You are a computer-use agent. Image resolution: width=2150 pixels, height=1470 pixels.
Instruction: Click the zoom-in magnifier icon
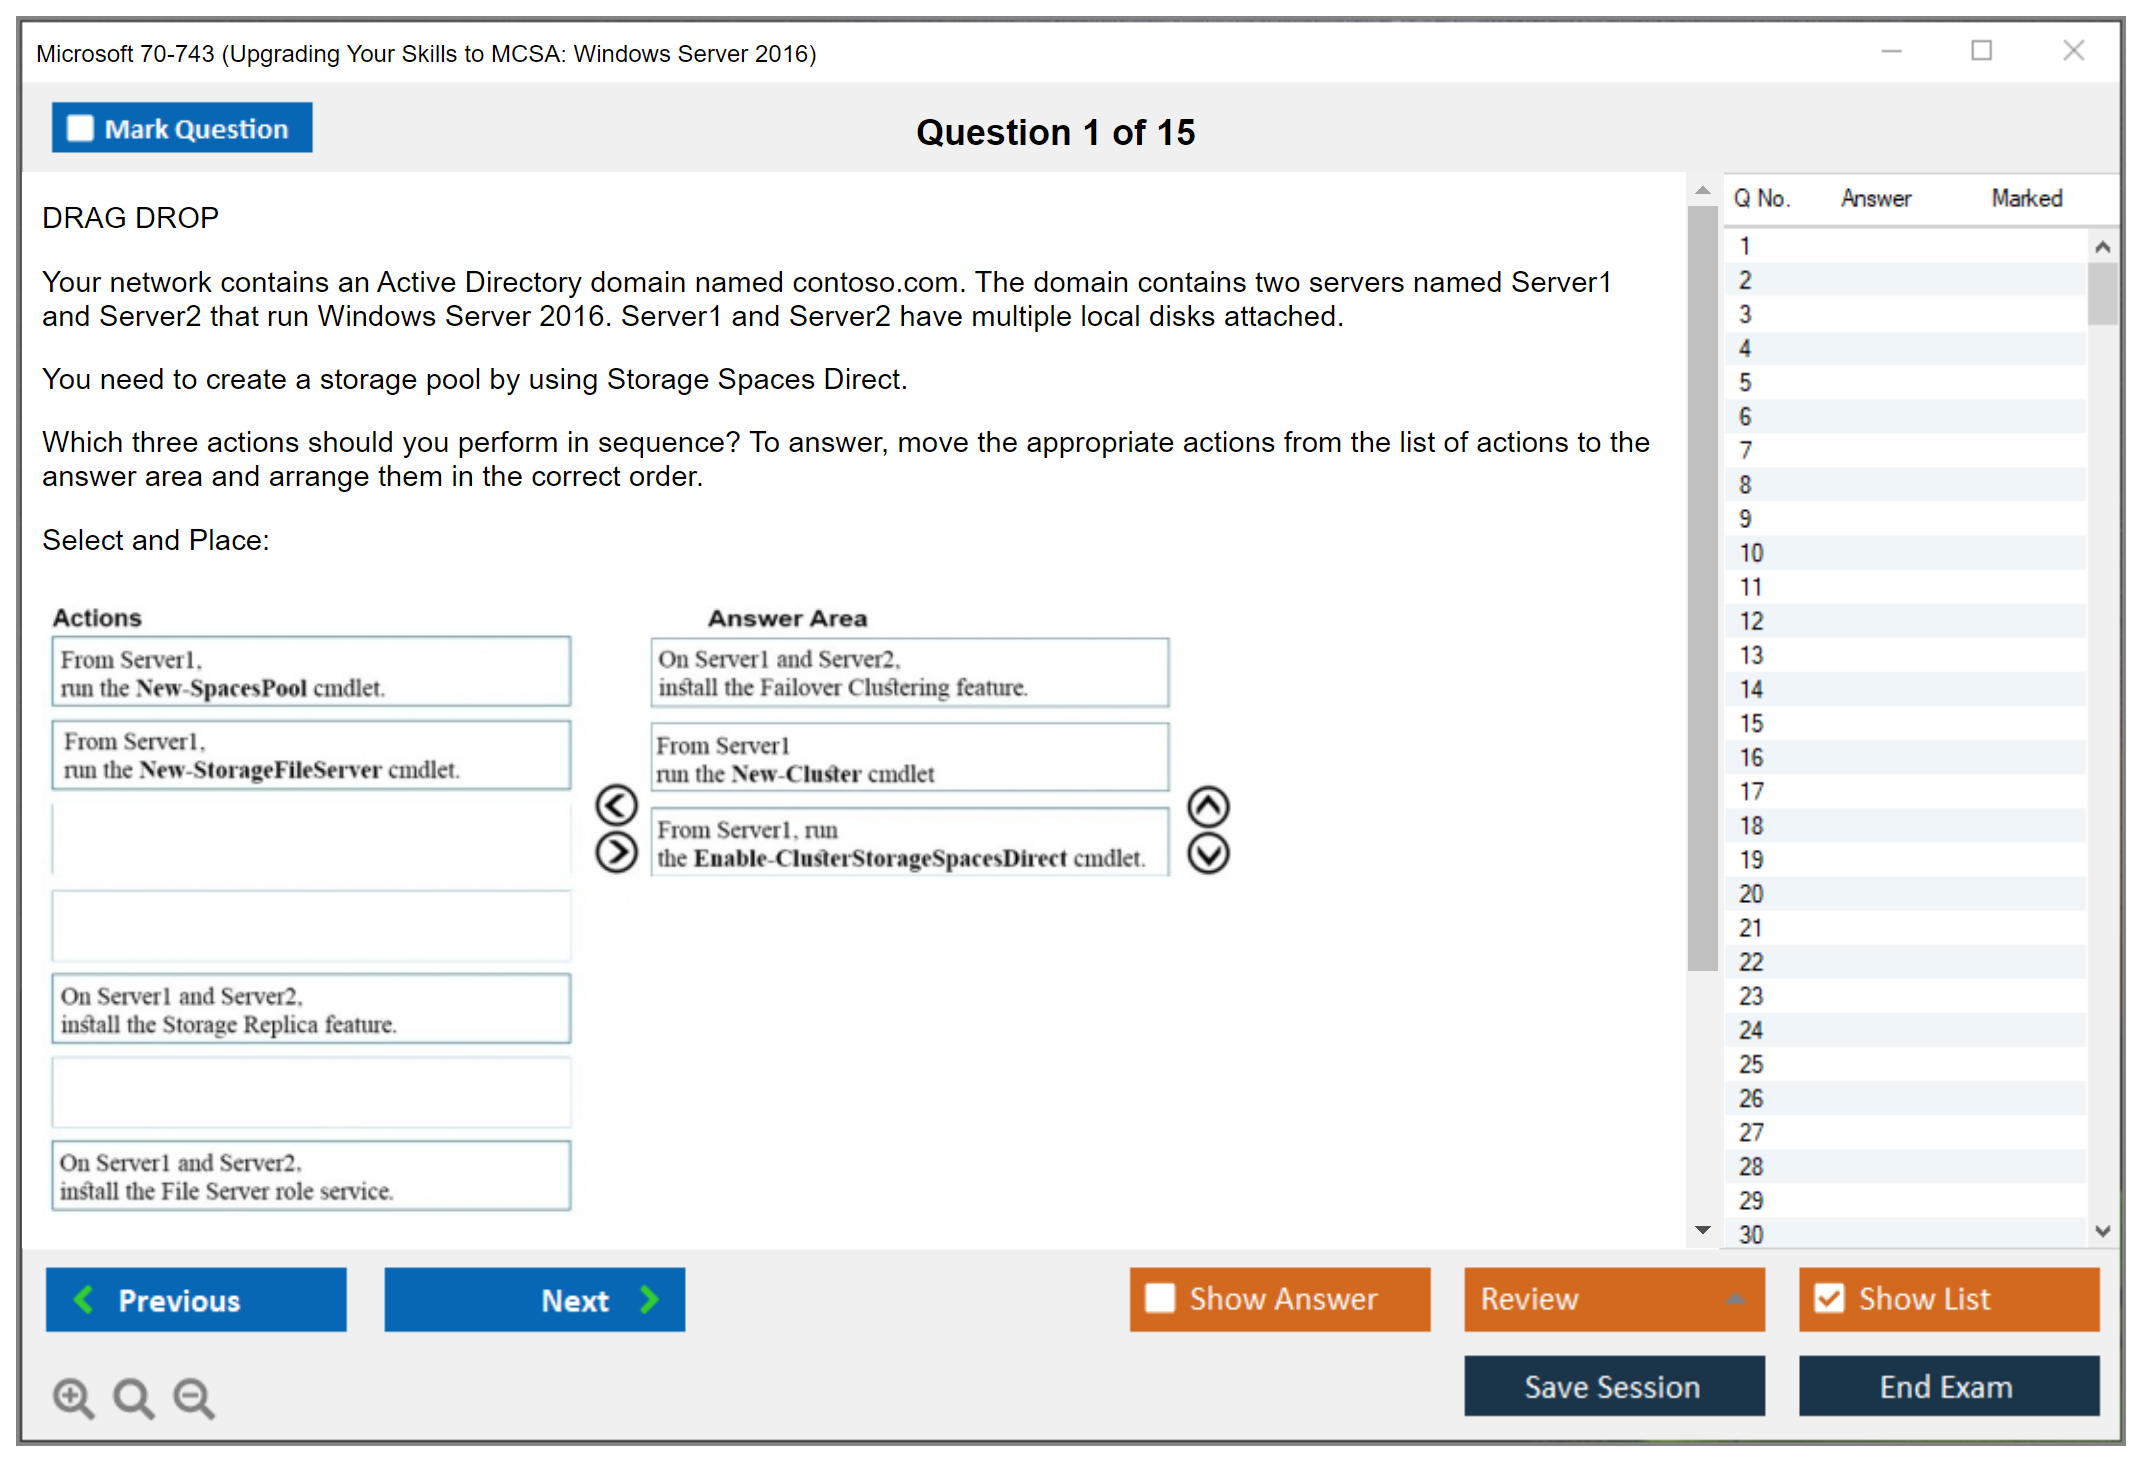73,1397
